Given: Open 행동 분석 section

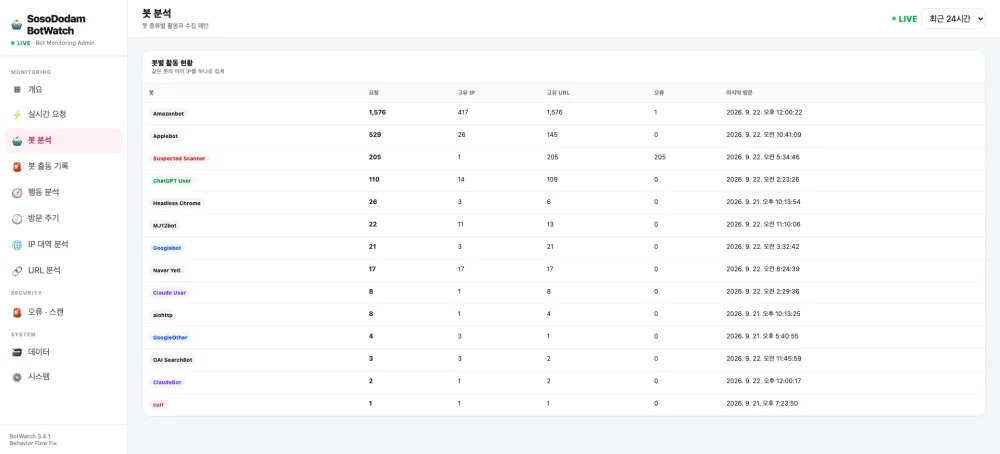Looking at the screenshot, I should [x=63, y=193].
